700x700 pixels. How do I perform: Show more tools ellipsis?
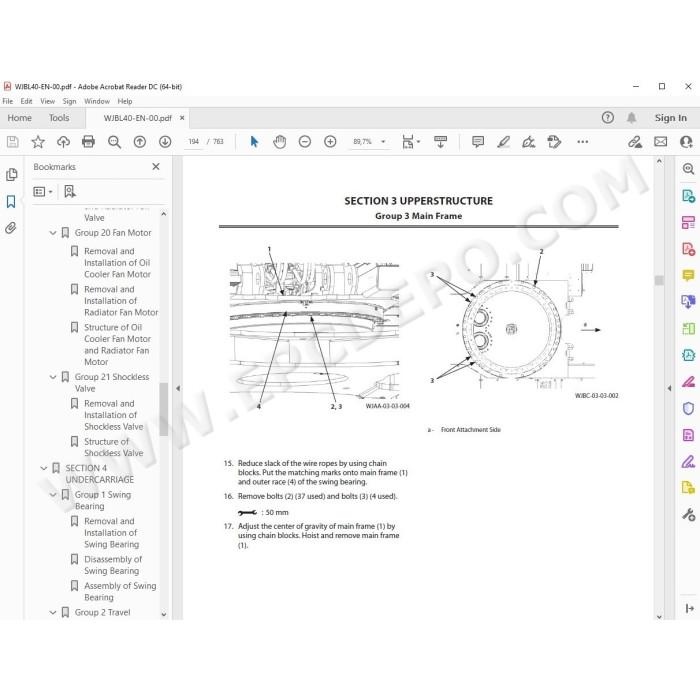point(583,142)
